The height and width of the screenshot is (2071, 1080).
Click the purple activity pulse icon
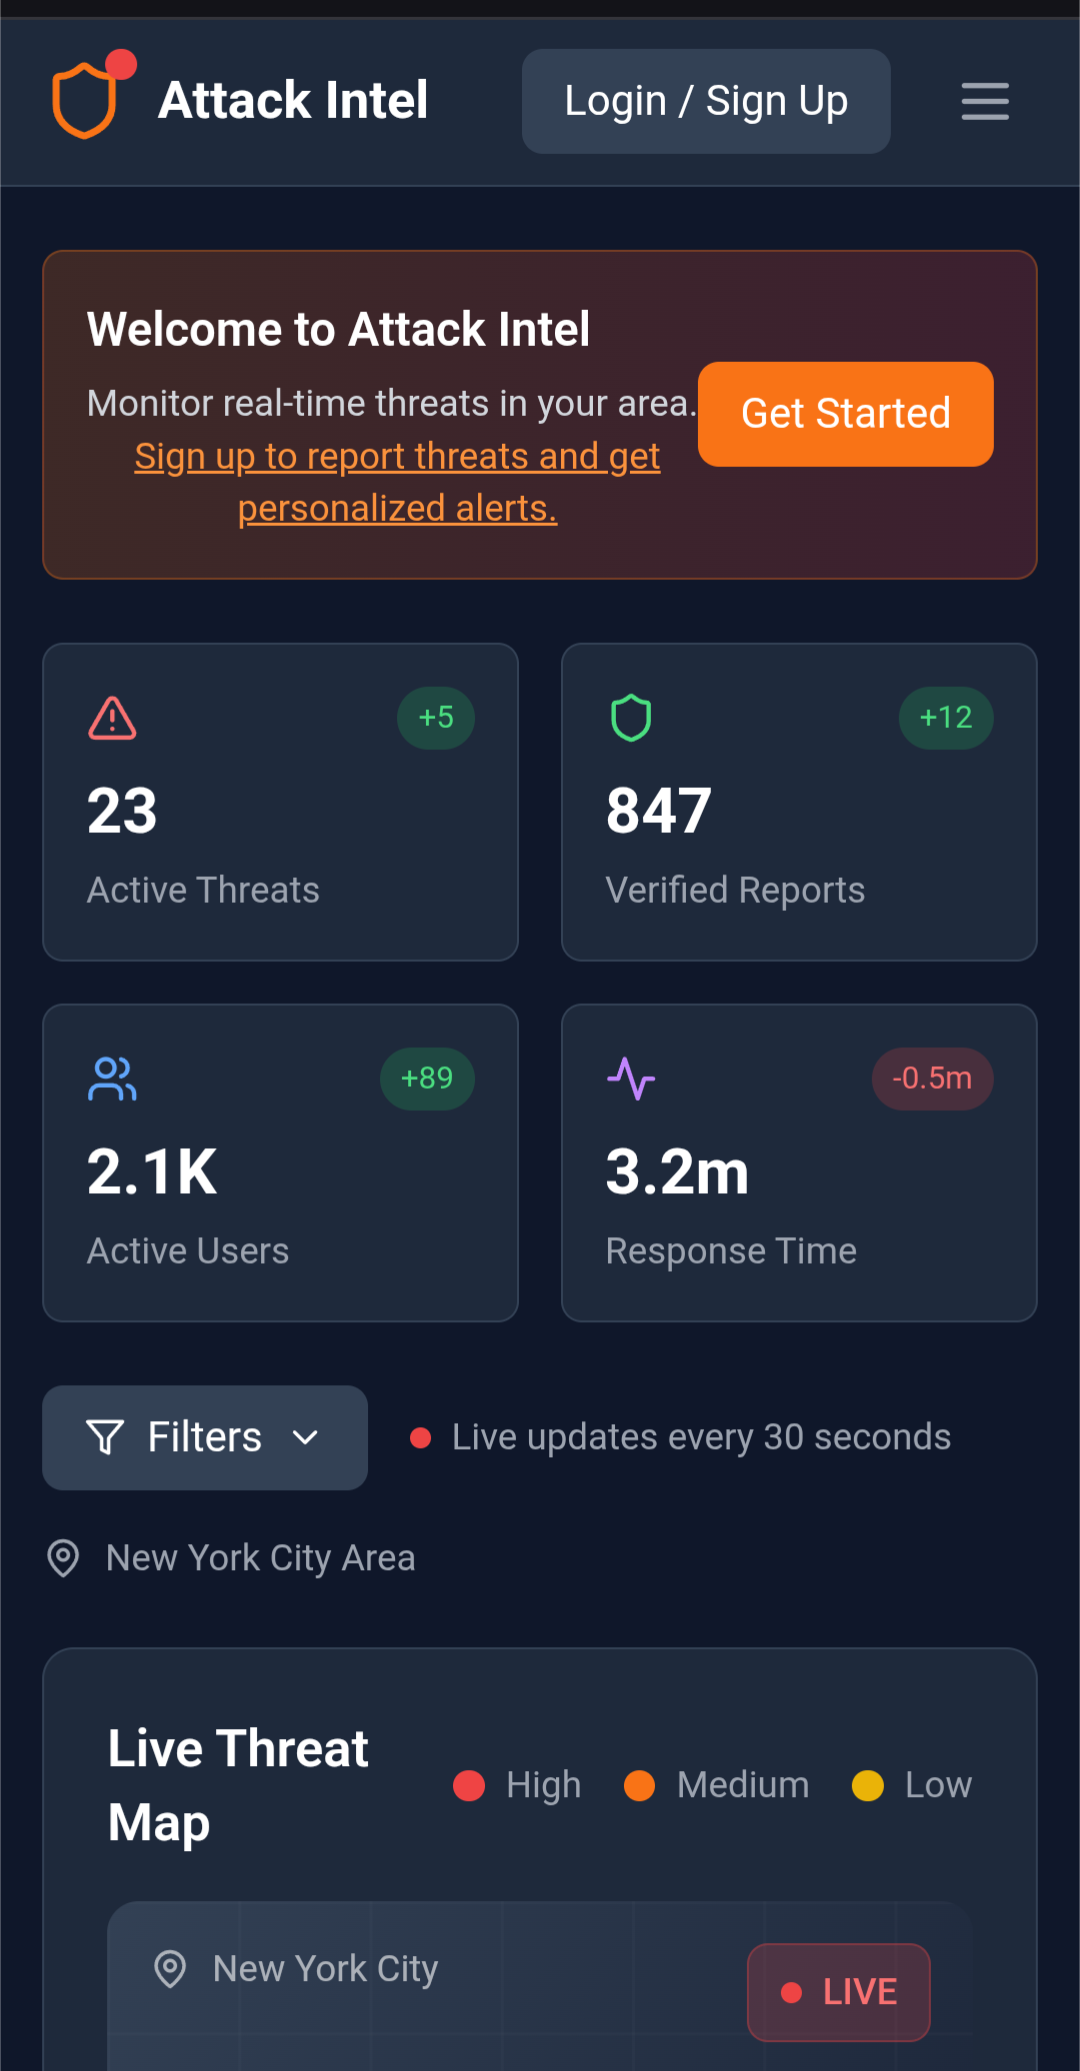click(630, 1078)
